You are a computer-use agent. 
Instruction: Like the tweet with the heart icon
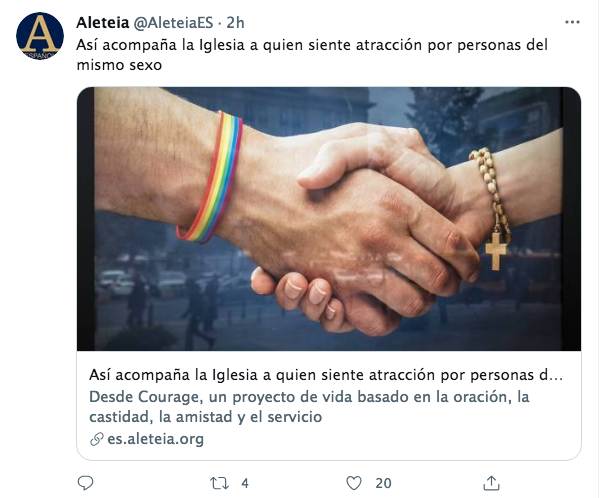point(354,483)
